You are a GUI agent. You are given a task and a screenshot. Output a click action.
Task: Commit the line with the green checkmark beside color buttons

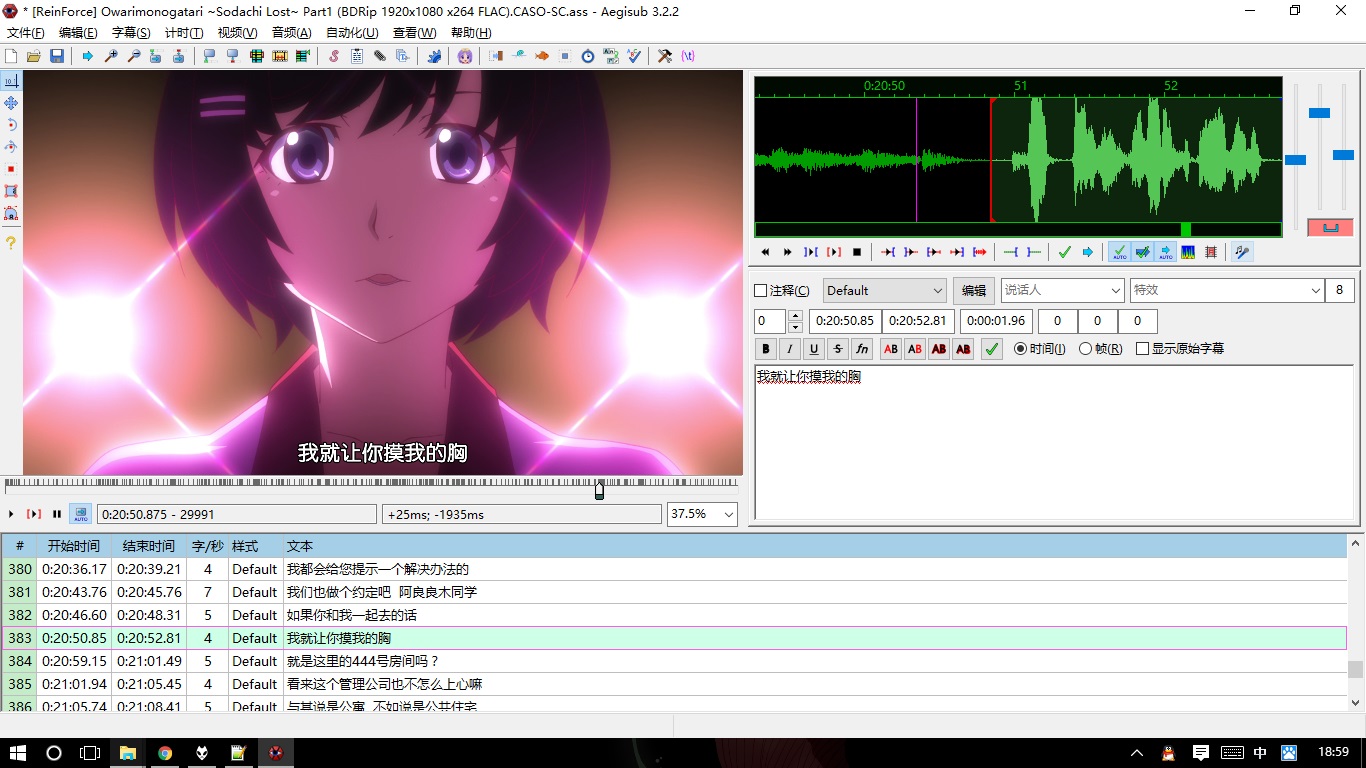[991, 349]
